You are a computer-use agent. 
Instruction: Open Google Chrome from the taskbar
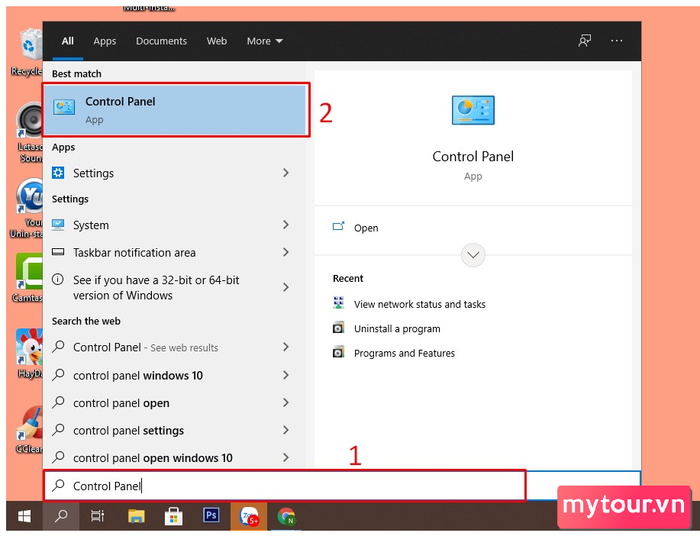pos(286,516)
